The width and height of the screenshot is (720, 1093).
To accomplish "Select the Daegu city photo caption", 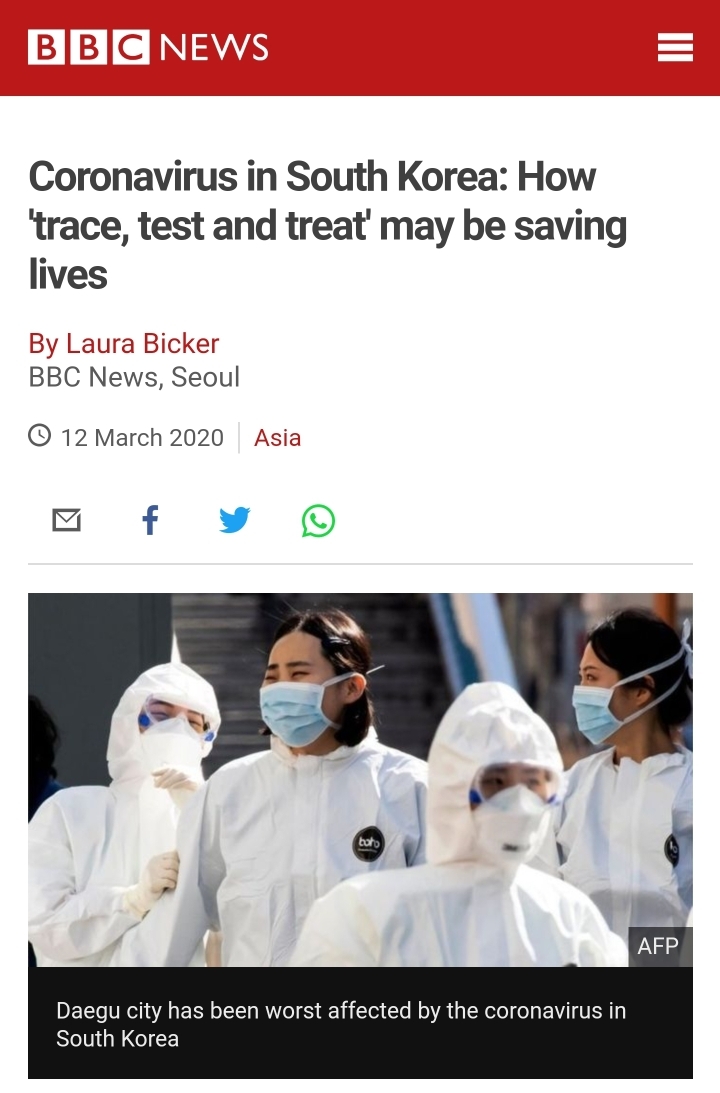I will [x=341, y=1024].
